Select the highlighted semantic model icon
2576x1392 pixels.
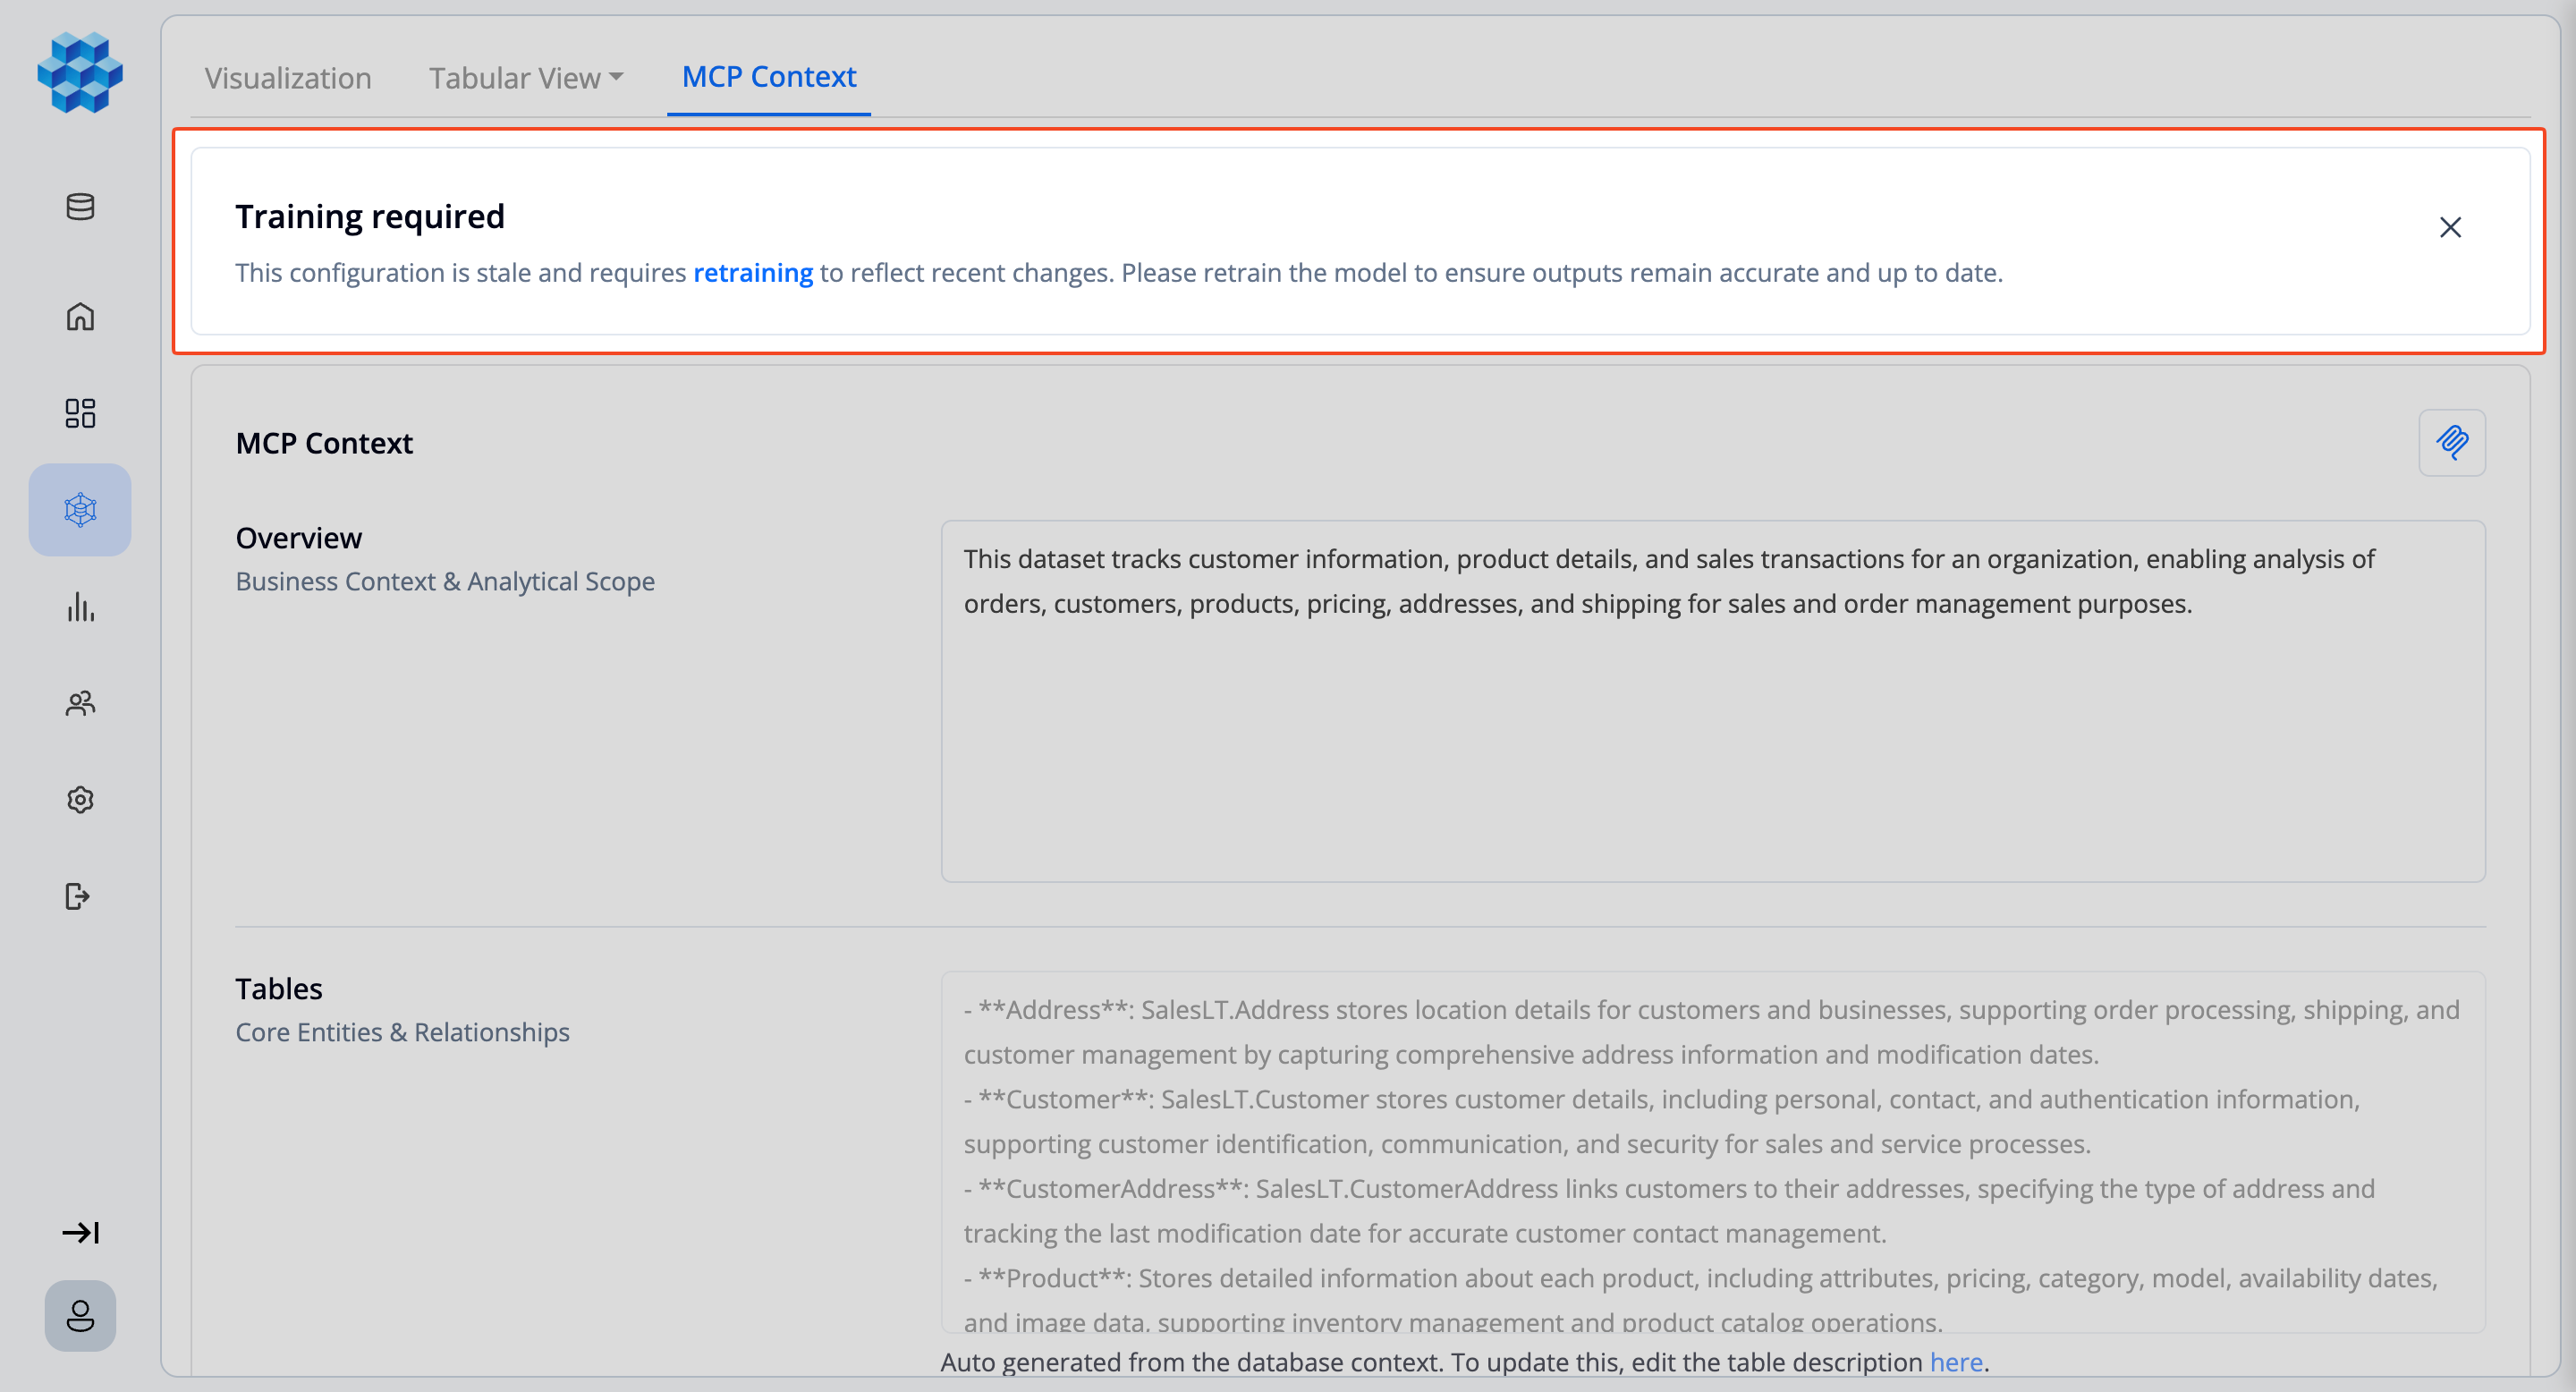click(80, 510)
